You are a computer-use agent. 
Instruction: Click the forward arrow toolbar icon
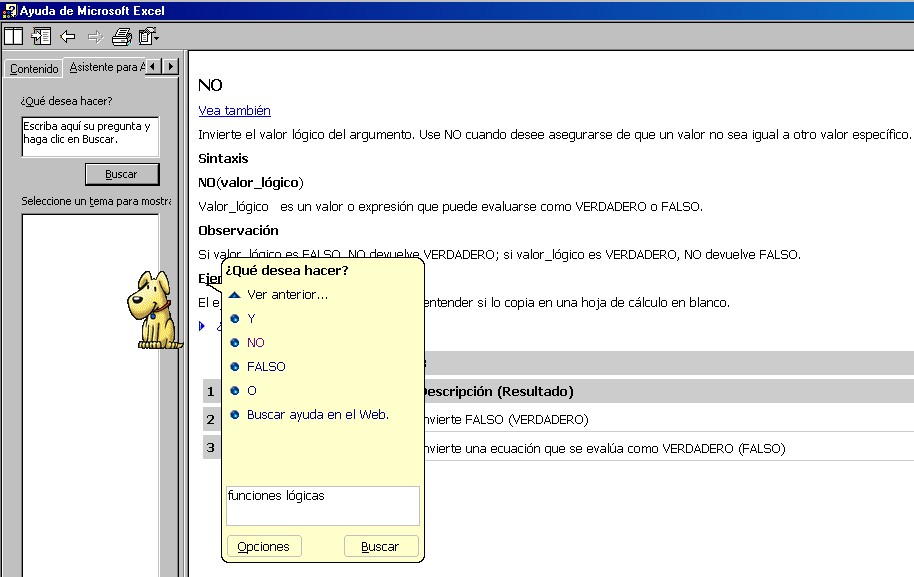[95, 37]
